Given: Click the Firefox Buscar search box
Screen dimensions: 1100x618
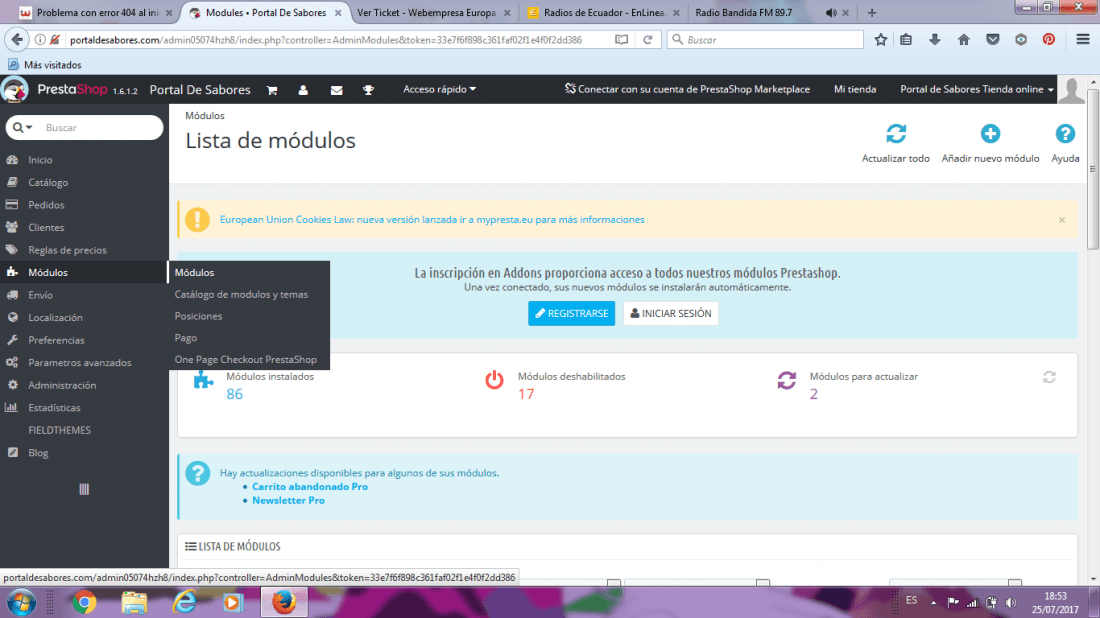Looking at the screenshot, I should click(x=765, y=40).
